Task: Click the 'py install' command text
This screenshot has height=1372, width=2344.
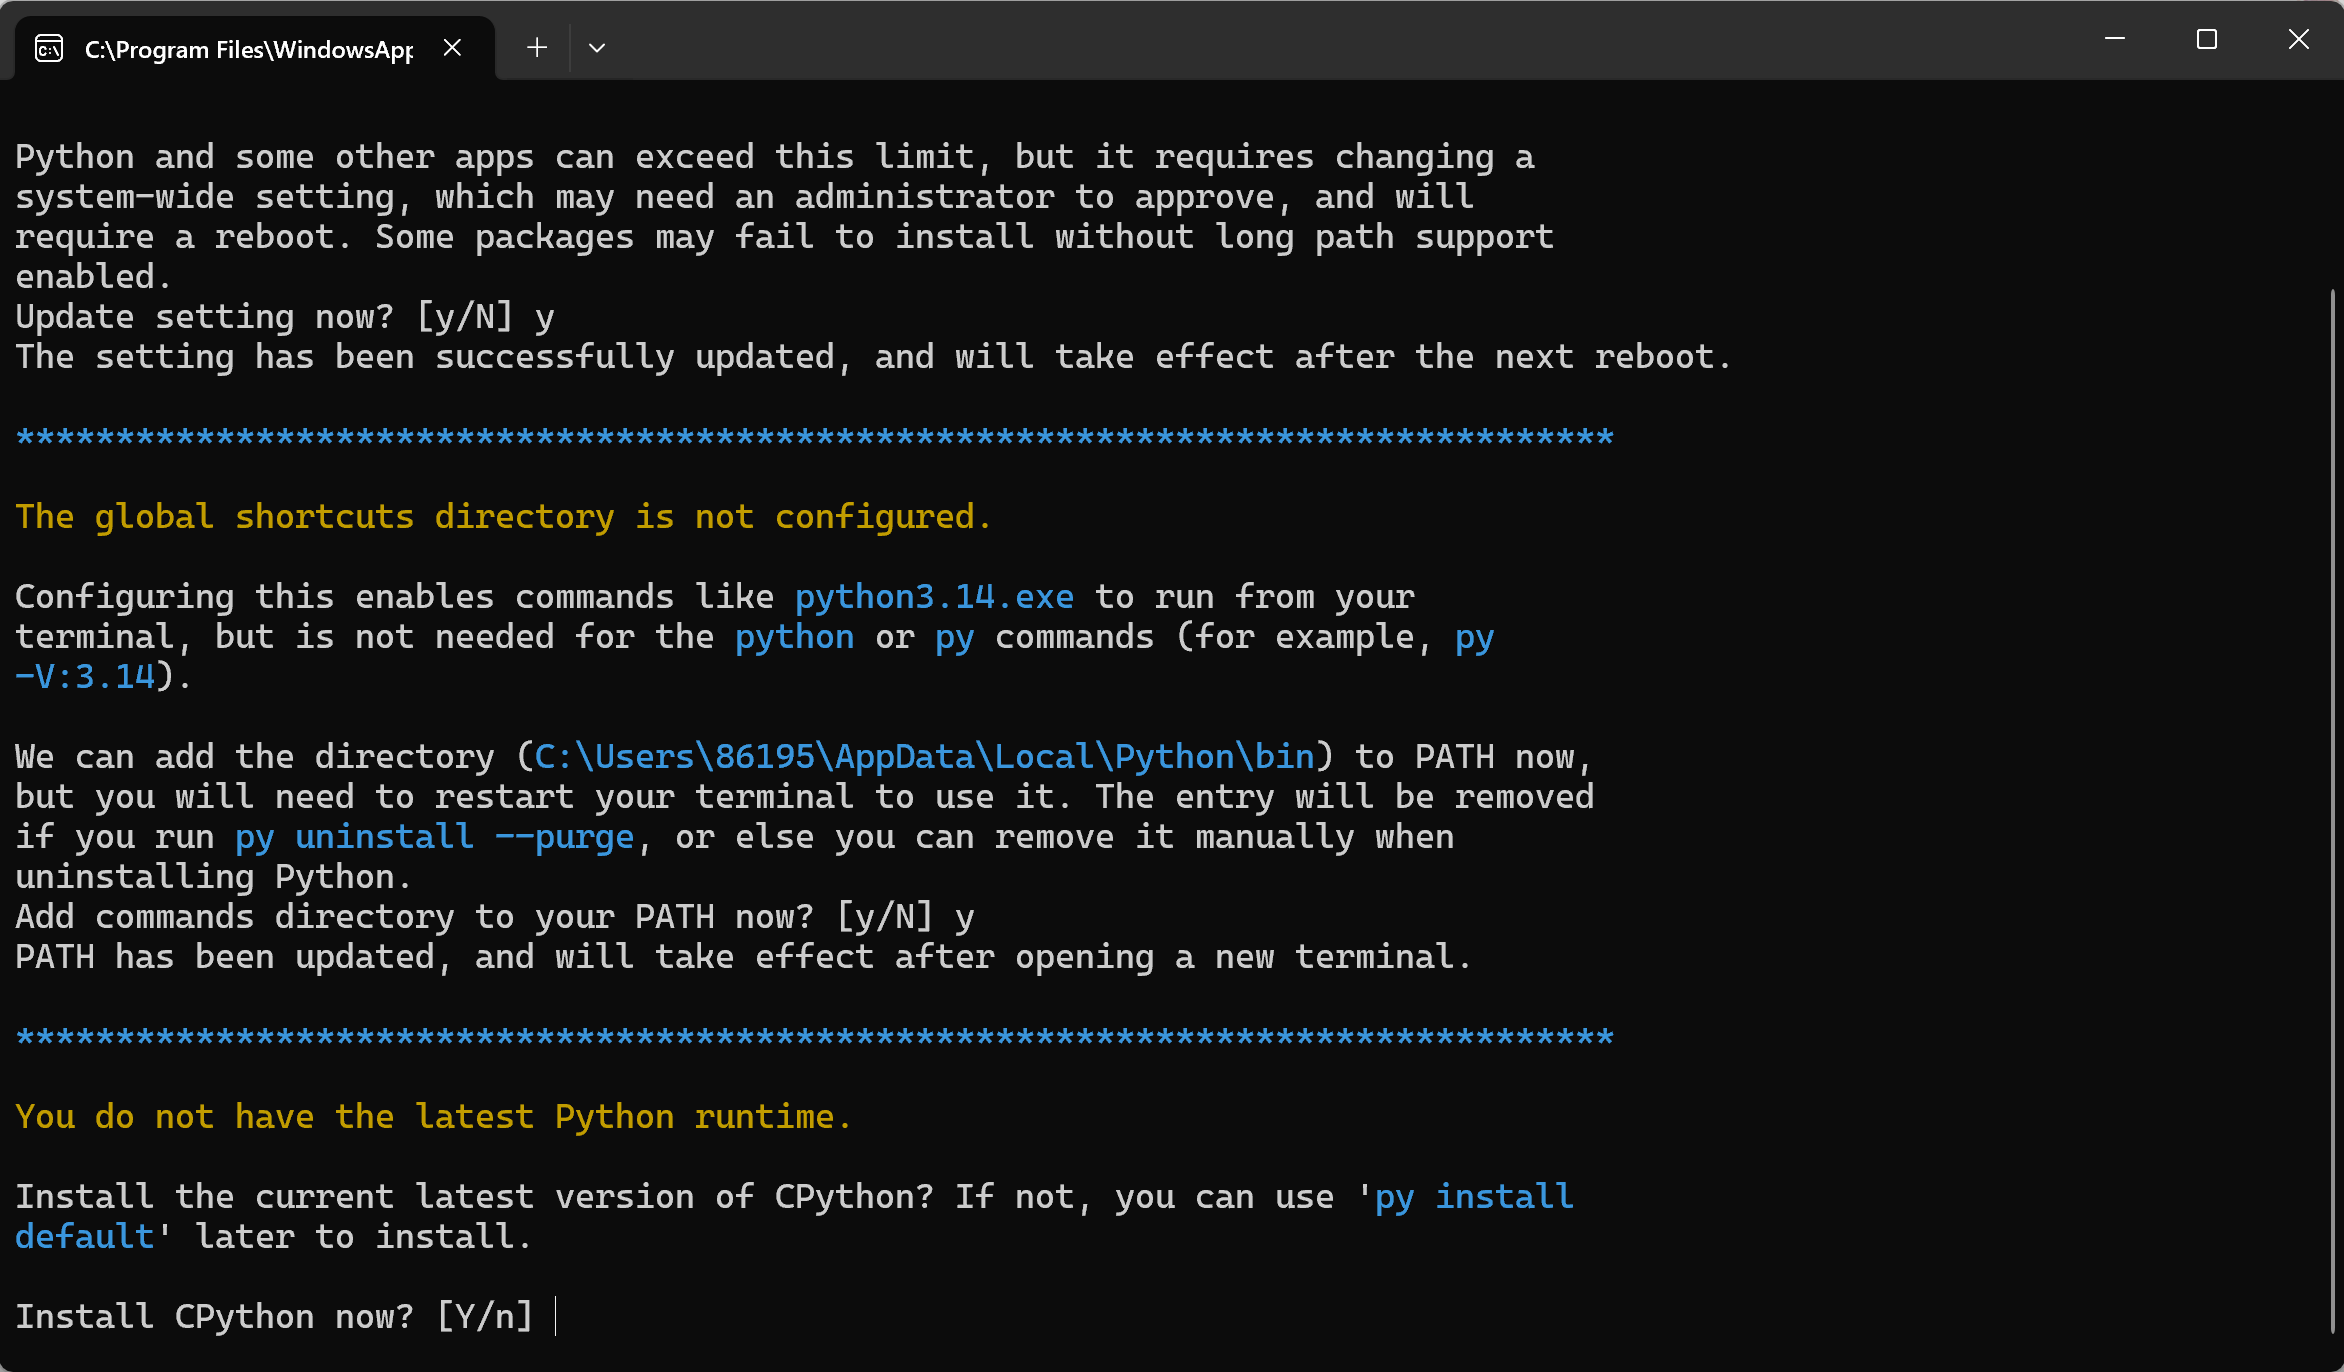Action: [1474, 1197]
